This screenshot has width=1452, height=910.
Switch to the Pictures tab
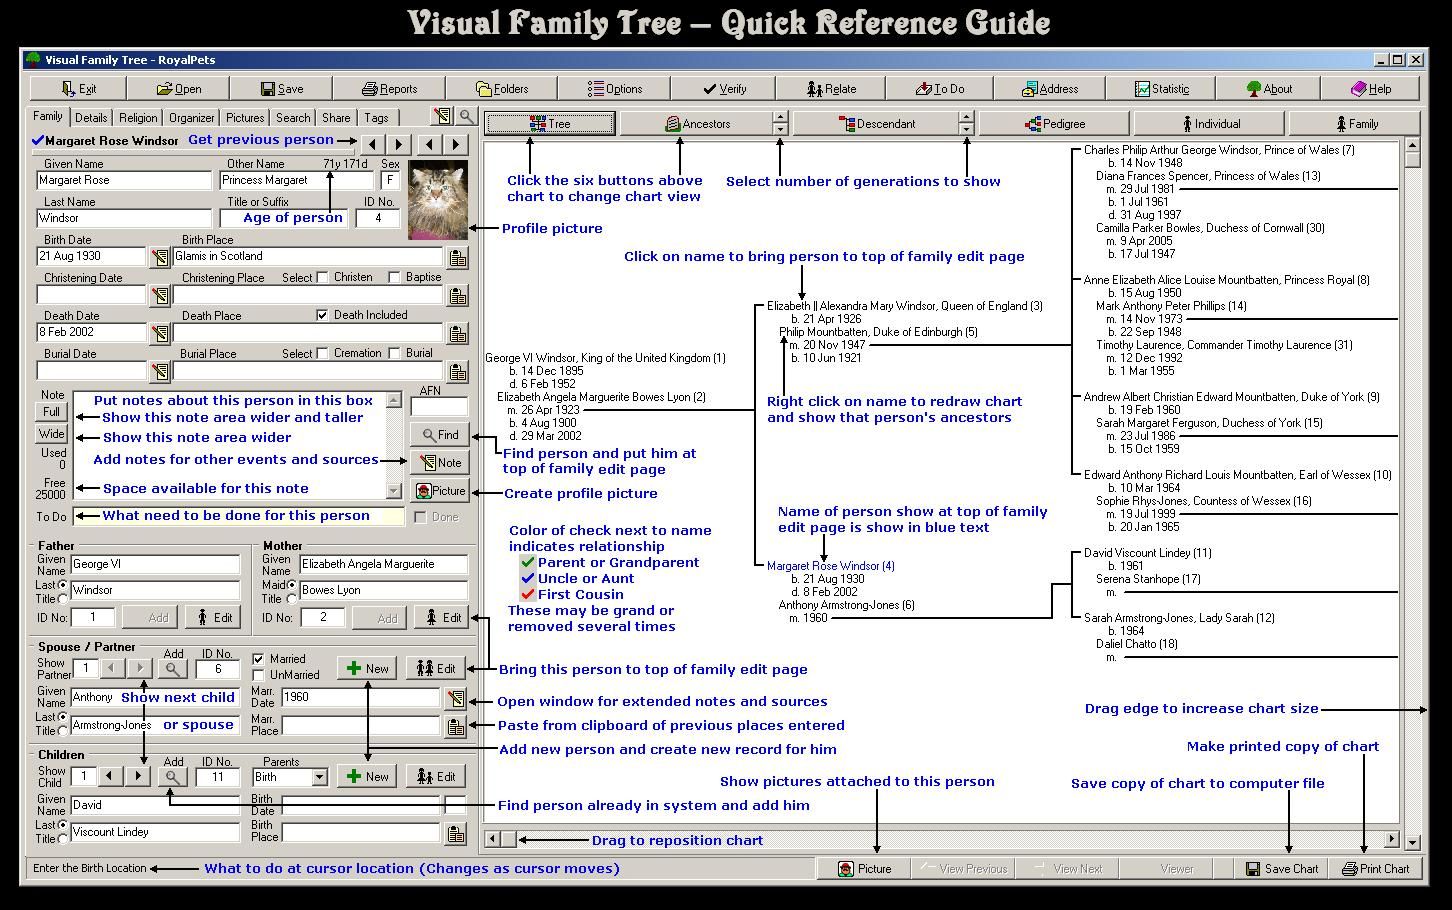pyautogui.click(x=244, y=117)
